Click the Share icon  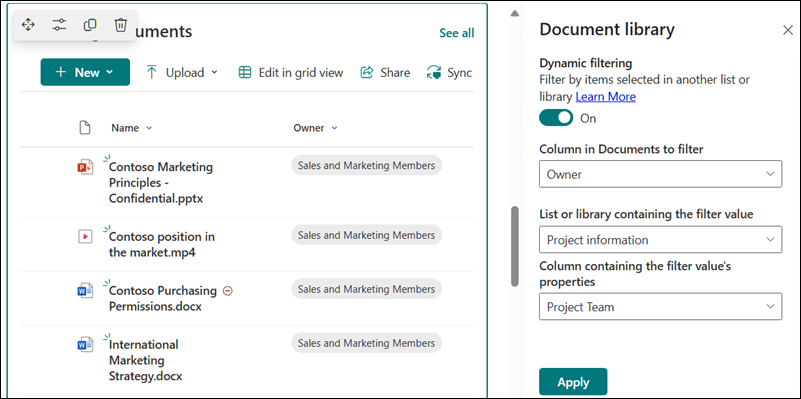(x=367, y=73)
